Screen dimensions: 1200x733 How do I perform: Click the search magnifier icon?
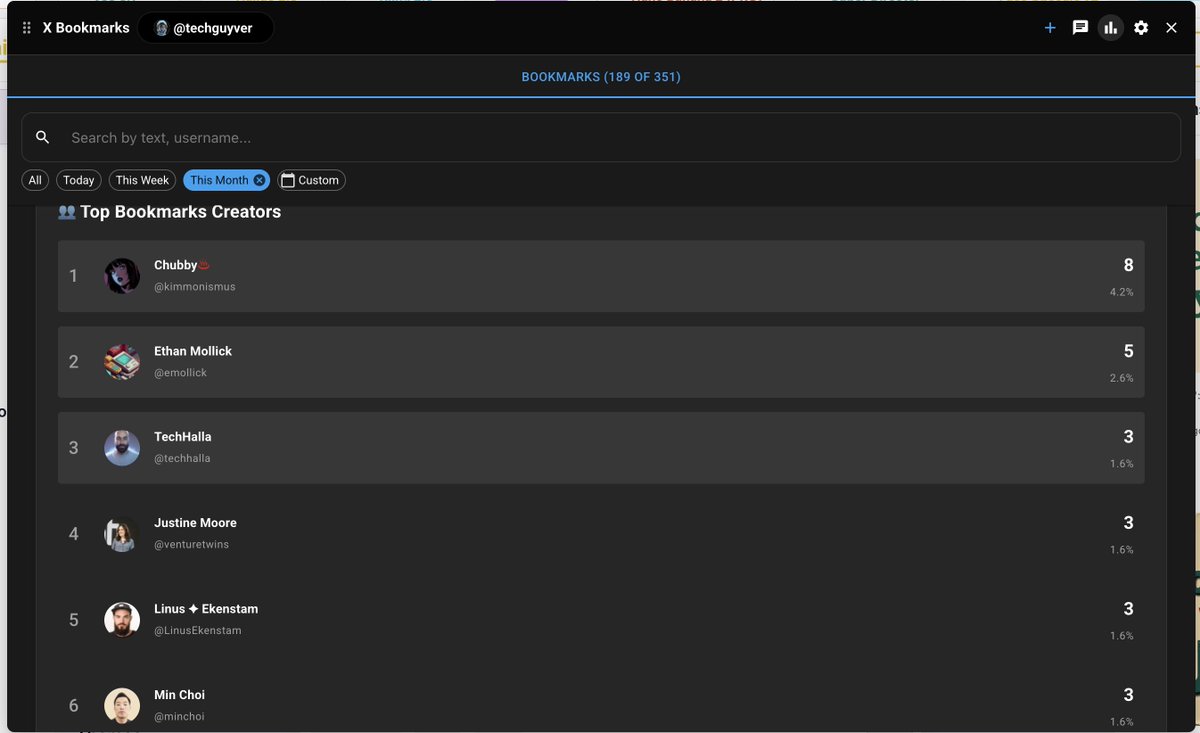(42, 136)
